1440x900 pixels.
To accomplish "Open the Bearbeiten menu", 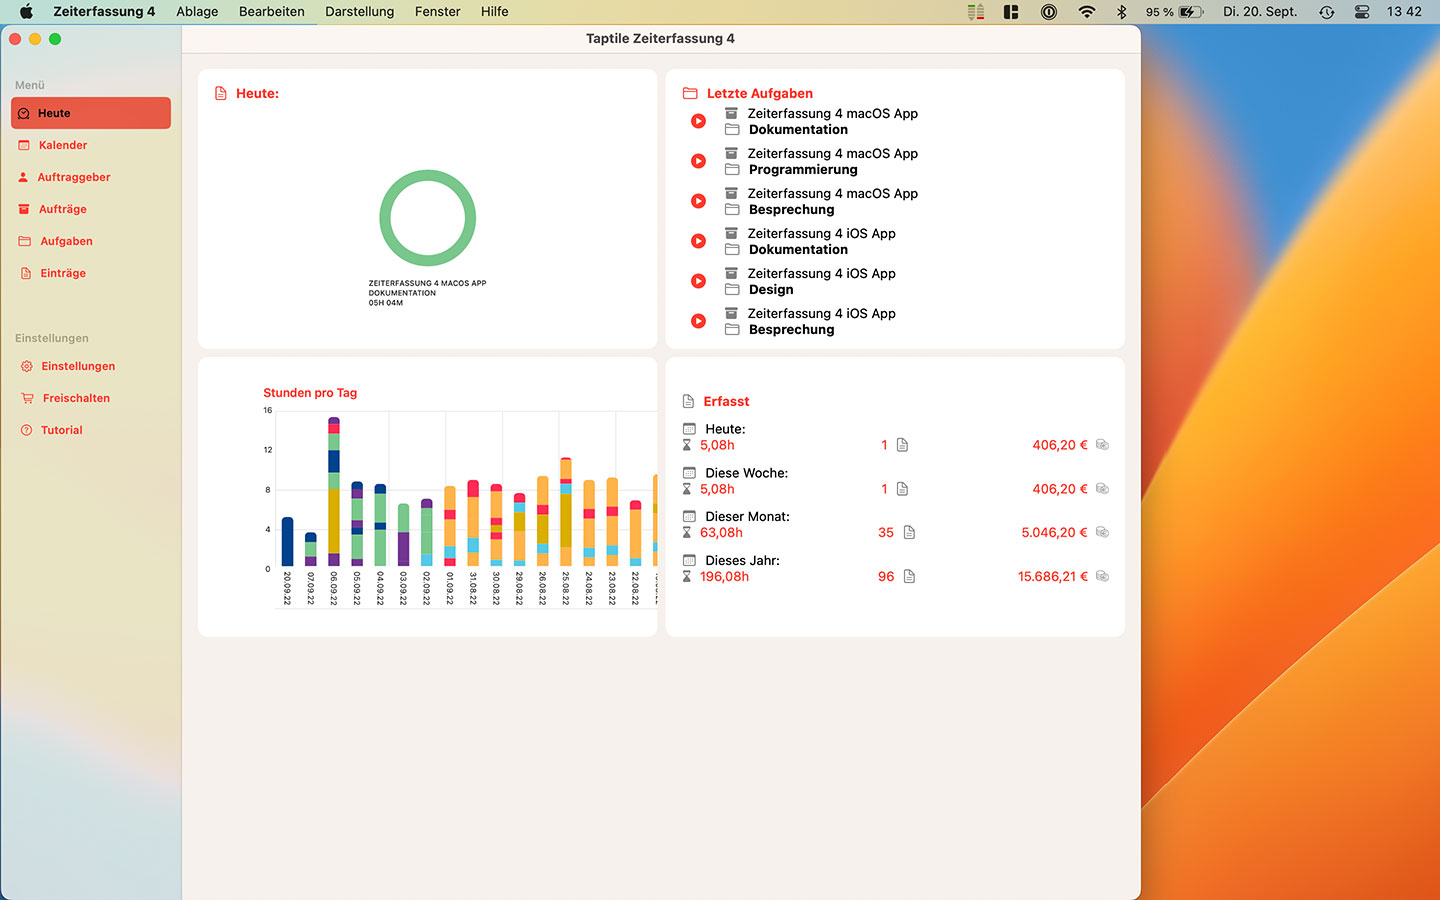I will tap(272, 12).
